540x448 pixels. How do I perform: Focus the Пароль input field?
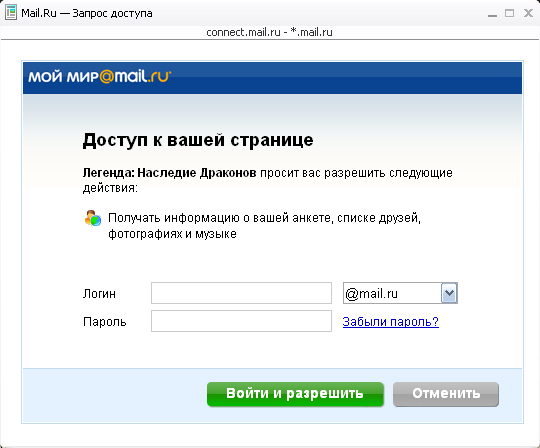coord(241,321)
